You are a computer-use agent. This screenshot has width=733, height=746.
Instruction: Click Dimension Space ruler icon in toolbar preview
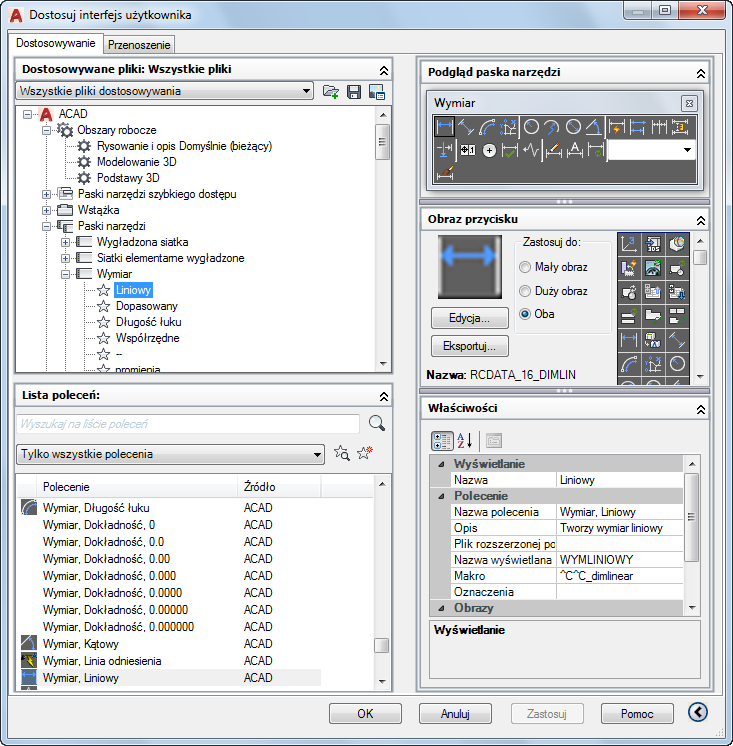(680, 128)
